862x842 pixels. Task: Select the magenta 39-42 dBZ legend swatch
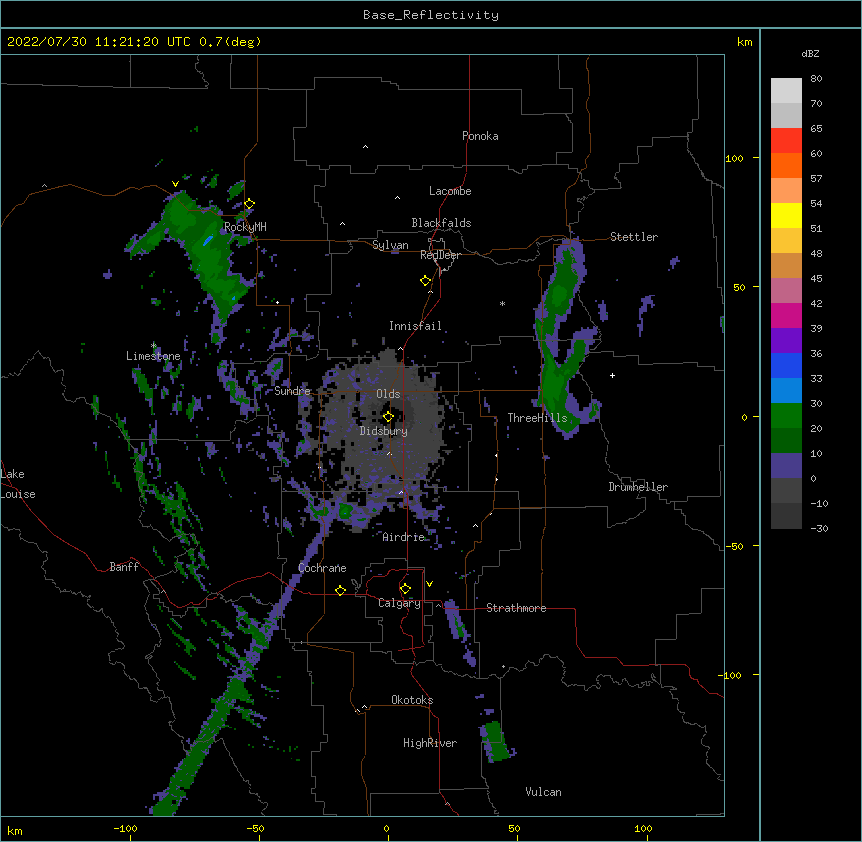[x=786, y=315]
